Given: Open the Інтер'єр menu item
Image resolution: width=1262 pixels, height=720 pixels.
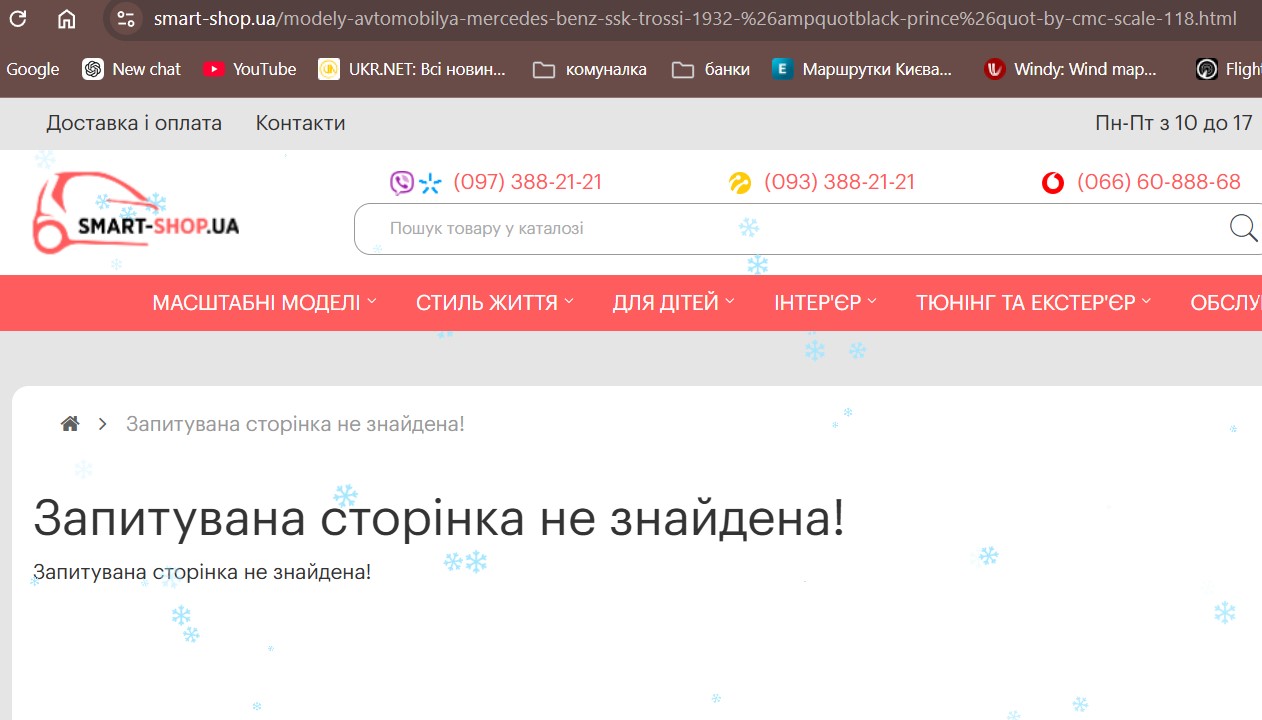Looking at the screenshot, I should [x=825, y=303].
